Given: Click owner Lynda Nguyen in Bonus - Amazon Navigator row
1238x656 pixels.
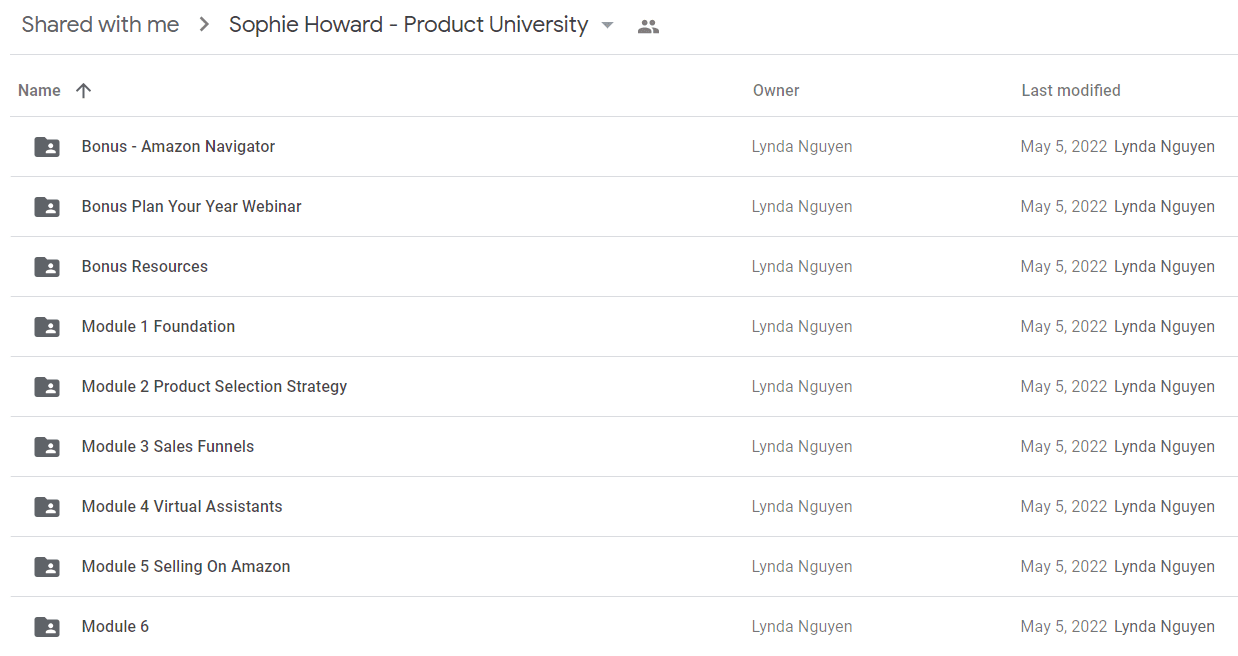Looking at the screenshot, I should pos(802,147).
